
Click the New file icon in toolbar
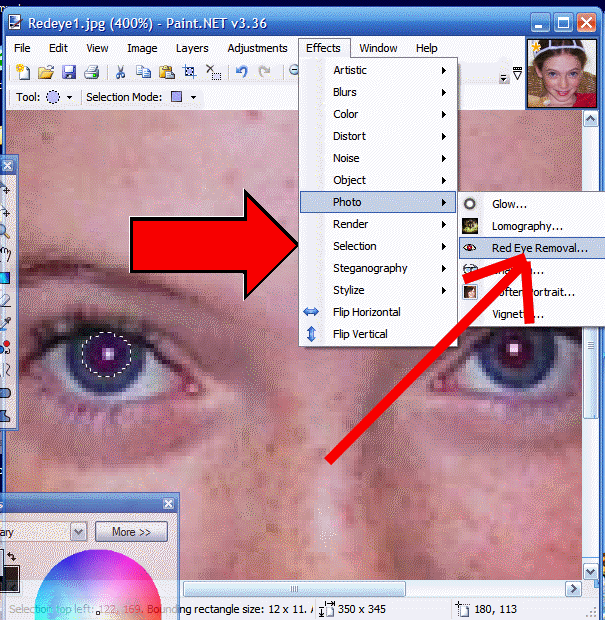(x=23, y=71)
